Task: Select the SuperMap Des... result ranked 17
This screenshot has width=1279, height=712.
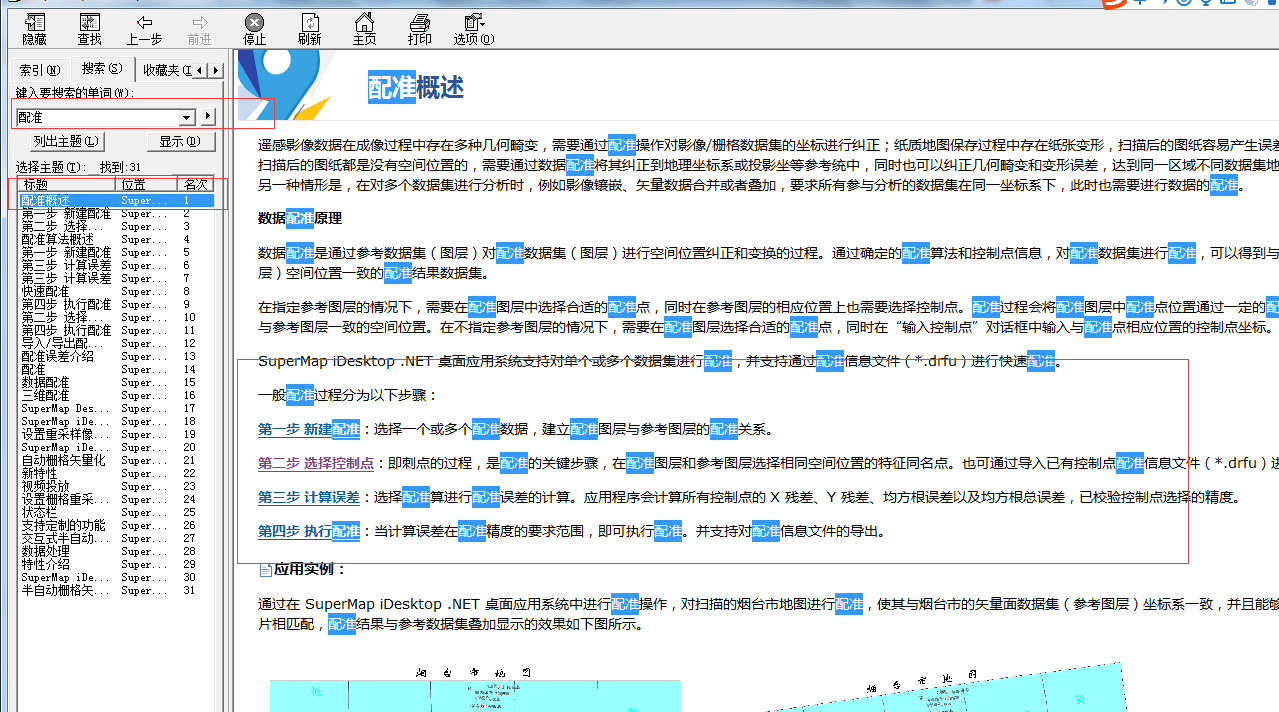Action: (x=116, y=409)
